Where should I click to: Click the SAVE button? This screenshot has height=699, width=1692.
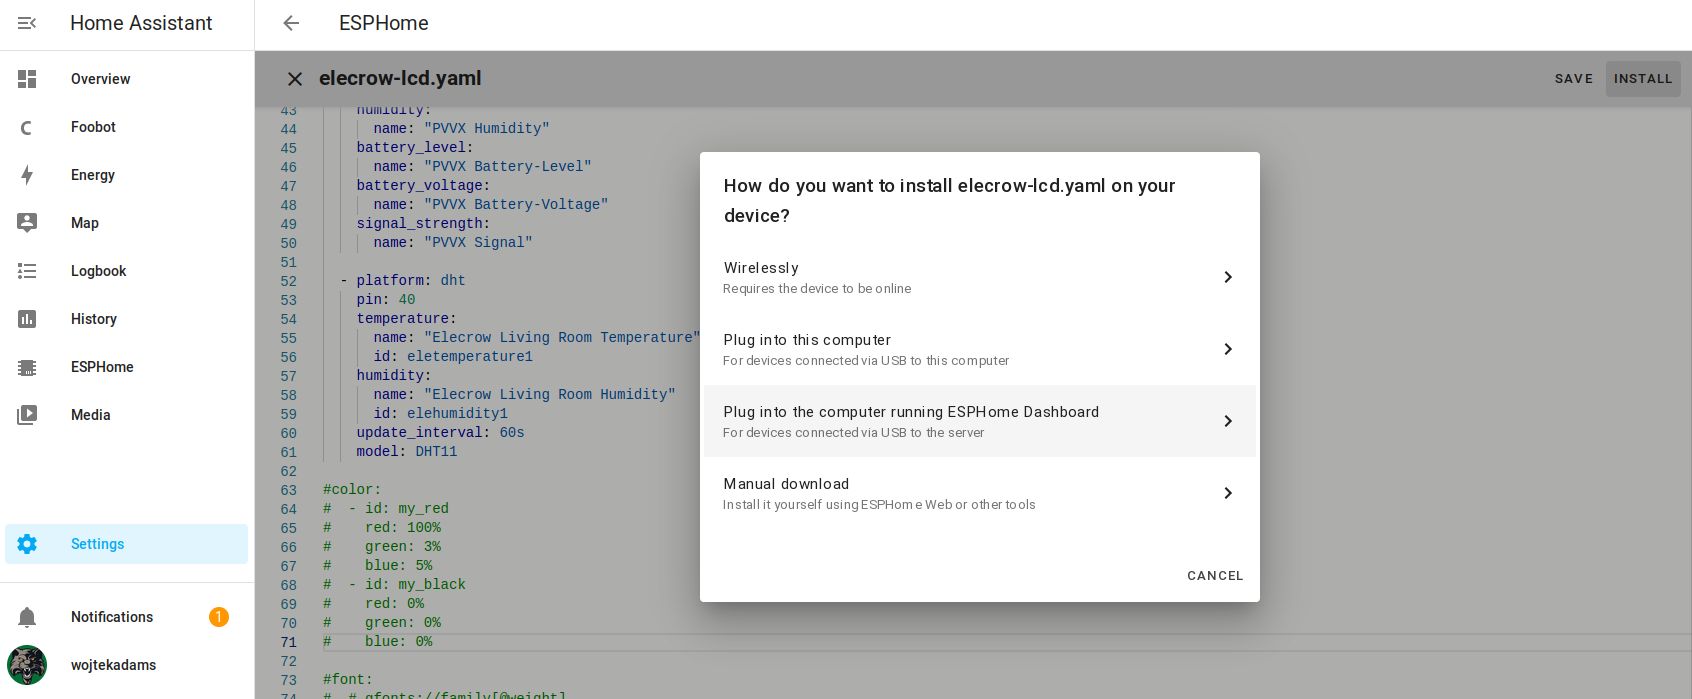click(x=1573, y=79)
